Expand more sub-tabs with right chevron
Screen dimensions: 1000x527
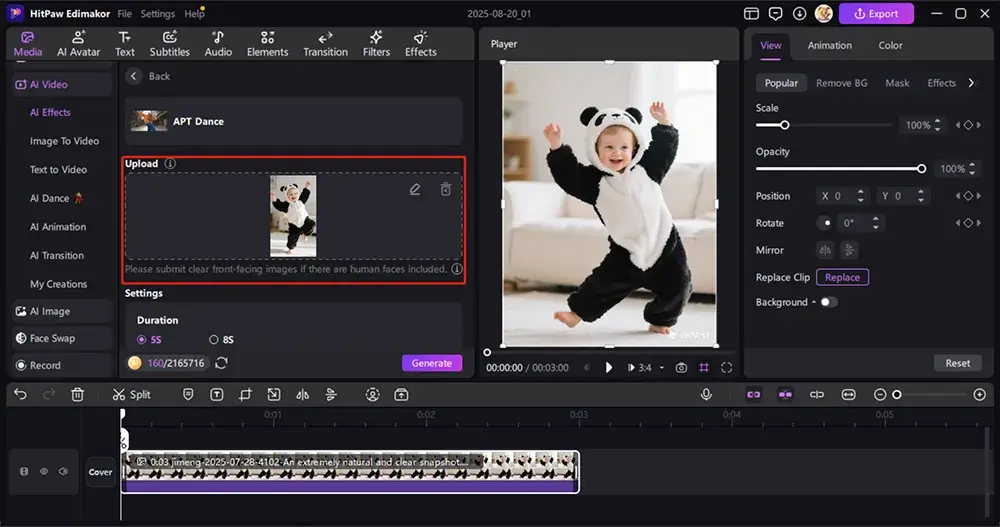pyautogui.click(x=971, y=83)
